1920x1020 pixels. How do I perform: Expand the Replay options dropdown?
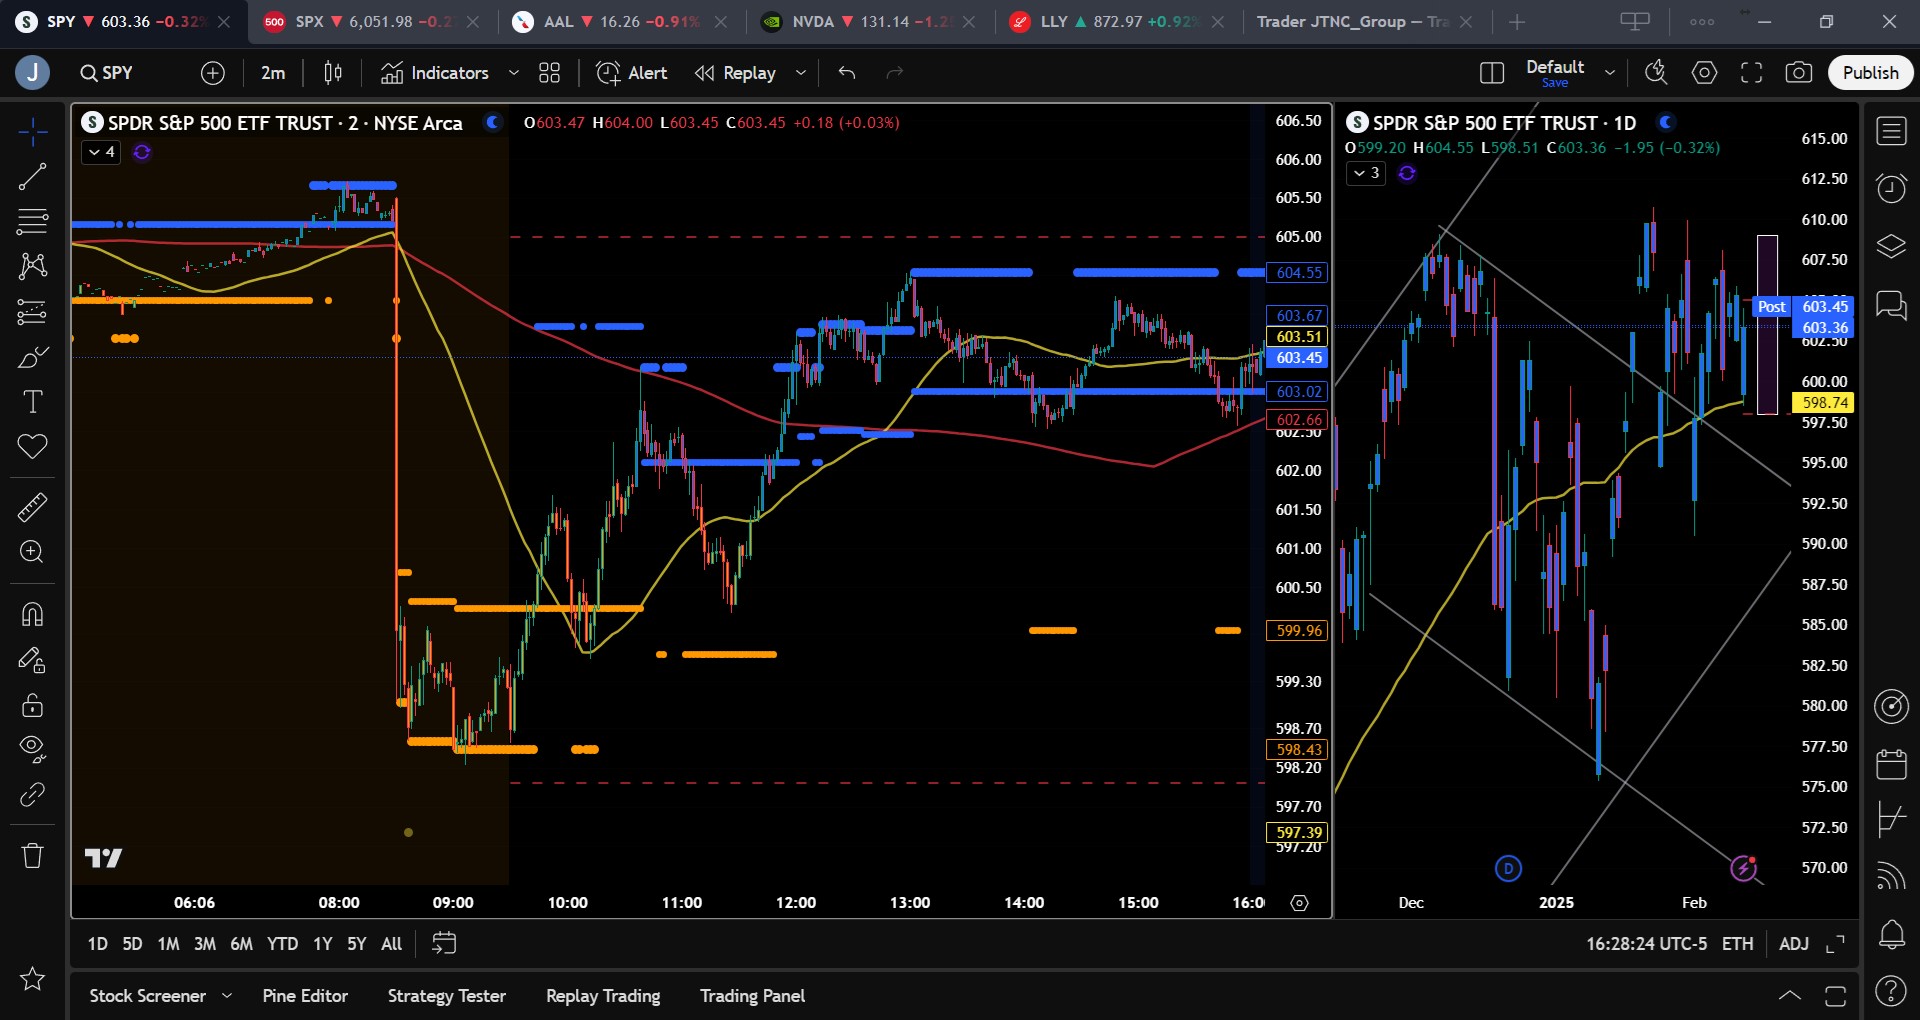click(x=801, y=73)
